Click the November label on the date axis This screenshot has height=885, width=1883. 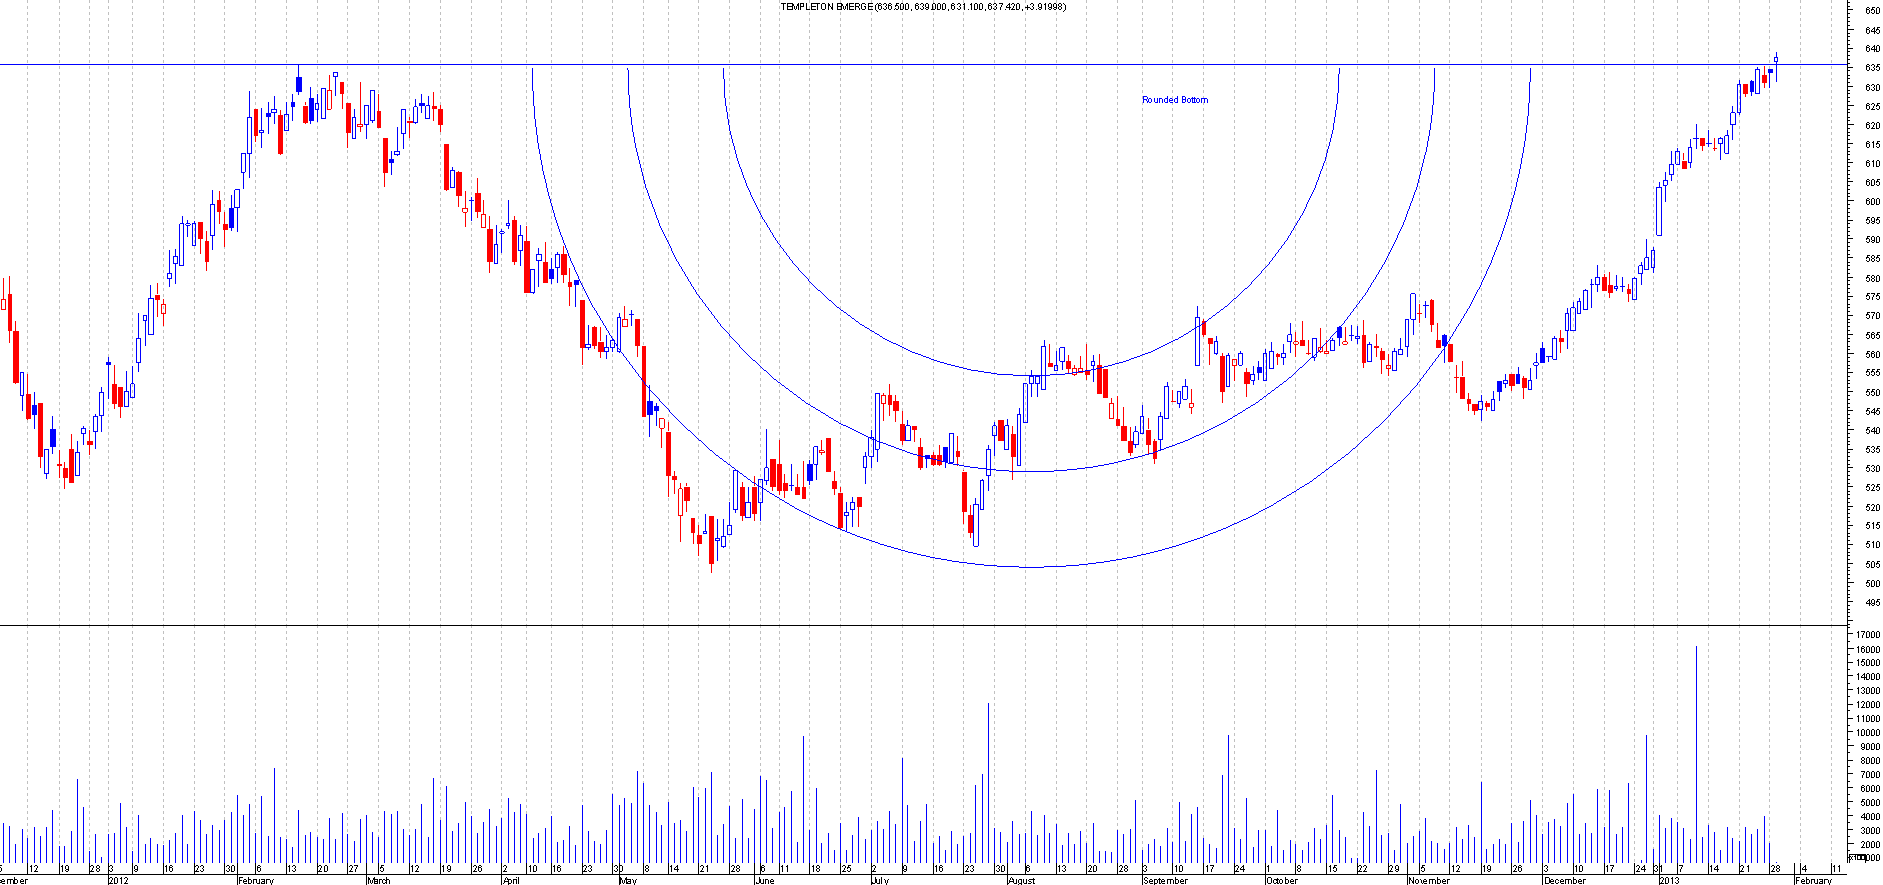click(x=1428, y=881)
